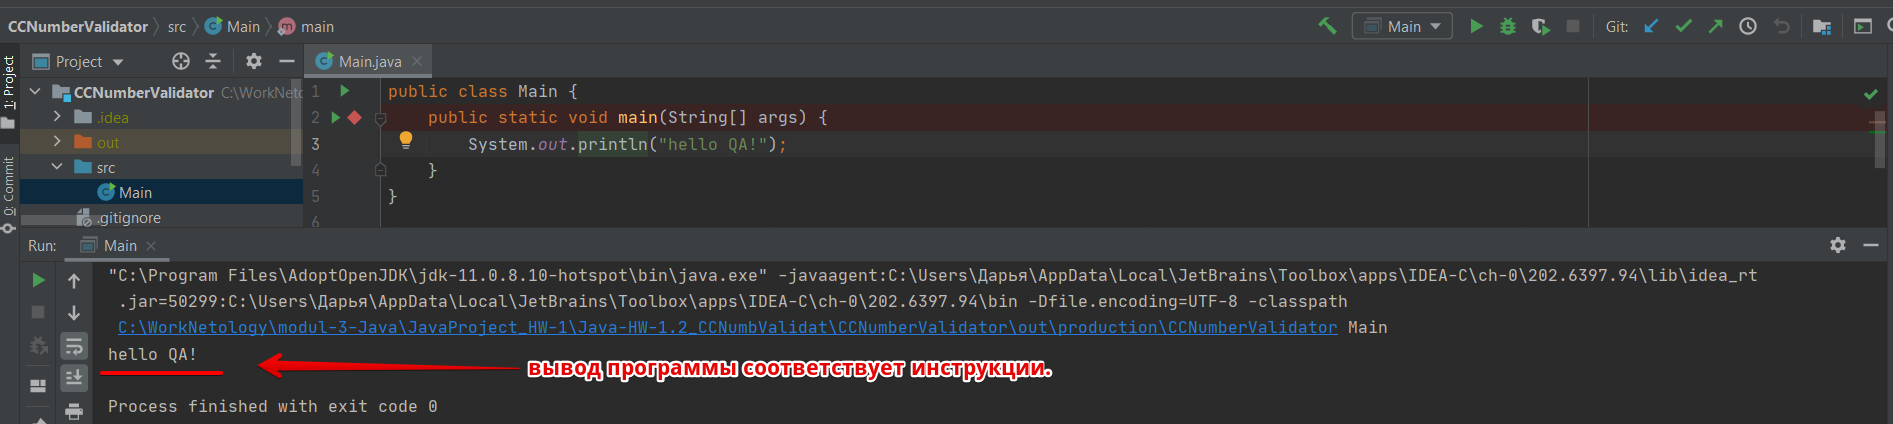Toggle scroll to end in Run console
The width and height of the screenshot is (1893, 424).
tap(74, 377)
